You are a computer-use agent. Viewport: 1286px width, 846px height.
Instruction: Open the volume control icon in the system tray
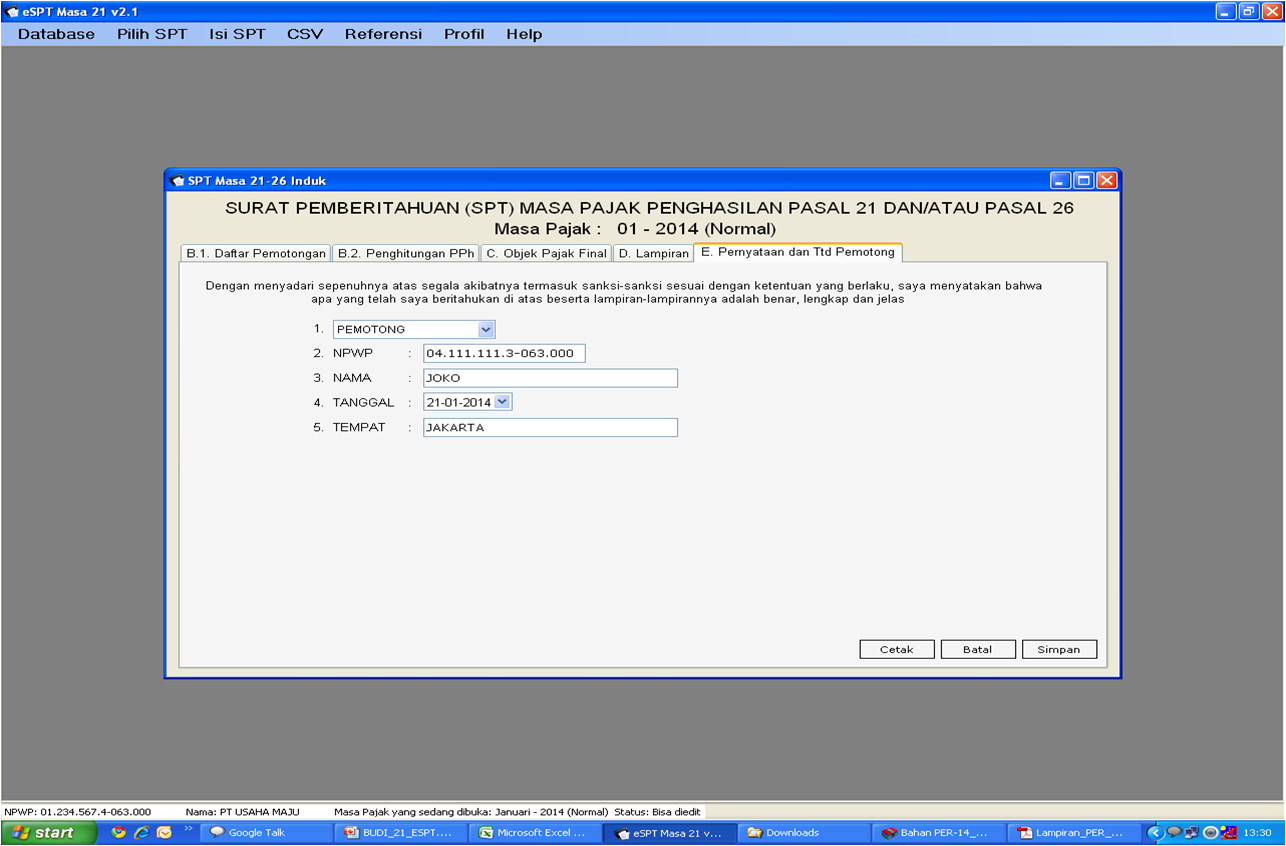click(x=1209, y=831)
